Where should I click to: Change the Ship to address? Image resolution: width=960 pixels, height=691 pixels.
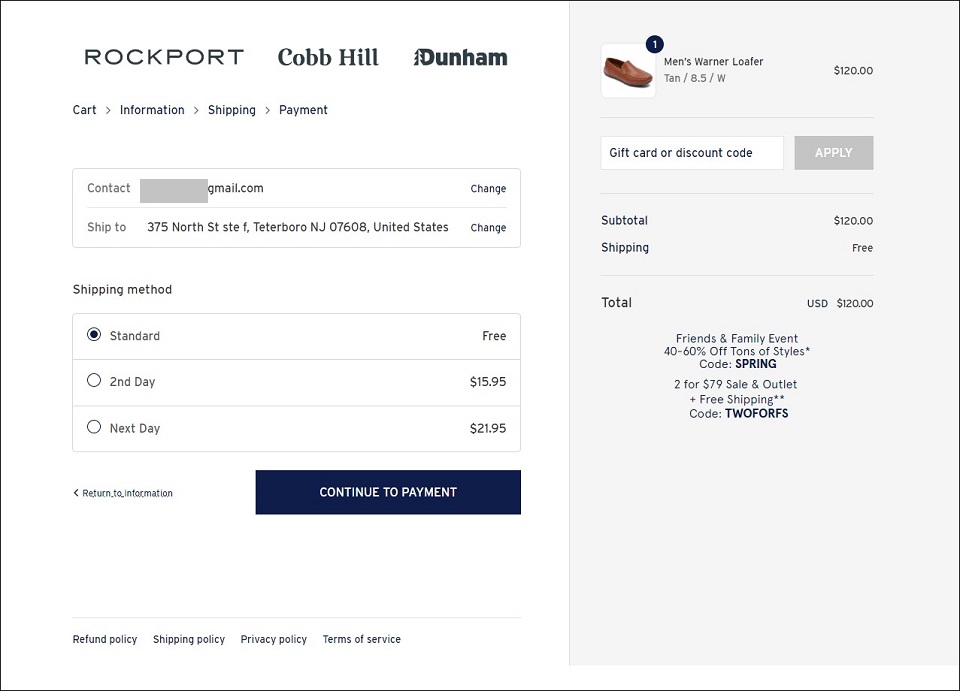click(x=488, y=228)
